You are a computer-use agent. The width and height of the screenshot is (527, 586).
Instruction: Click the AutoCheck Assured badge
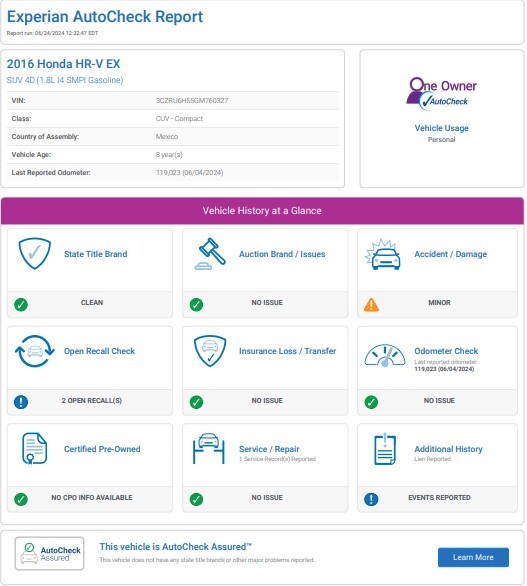click(x=49, y=553)
